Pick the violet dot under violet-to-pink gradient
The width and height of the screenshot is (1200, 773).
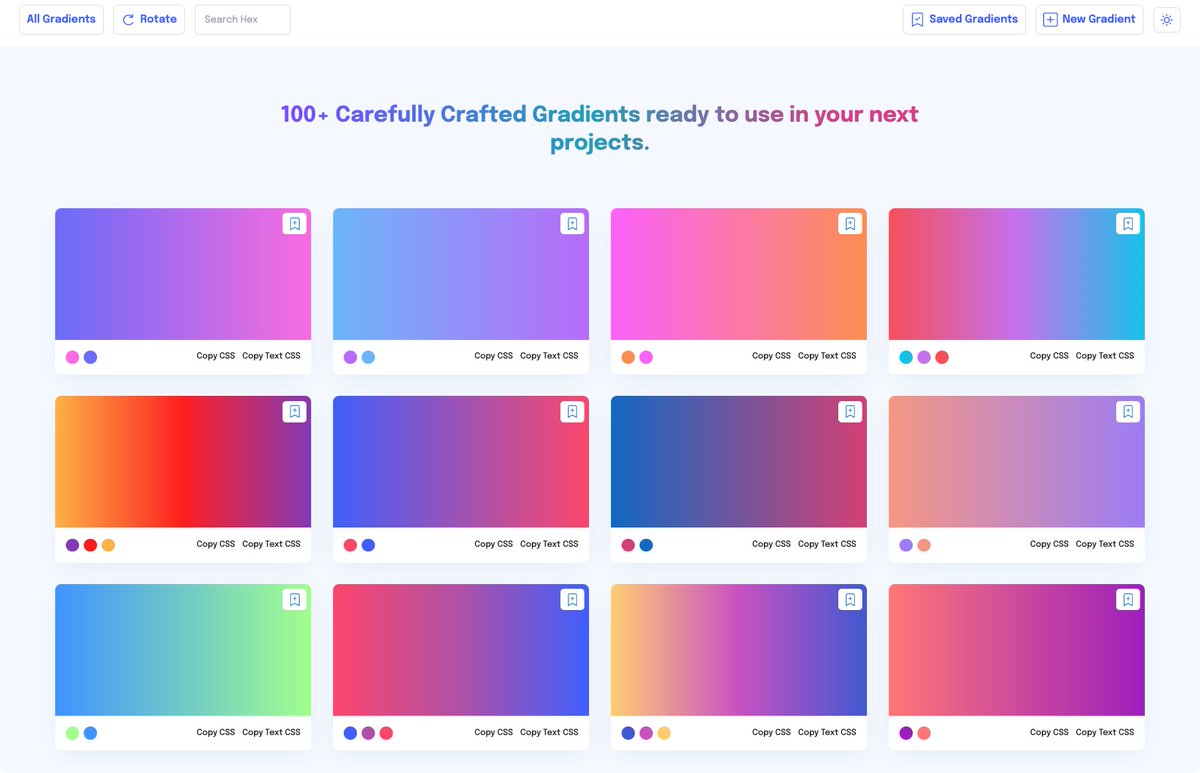coord(90,357)
